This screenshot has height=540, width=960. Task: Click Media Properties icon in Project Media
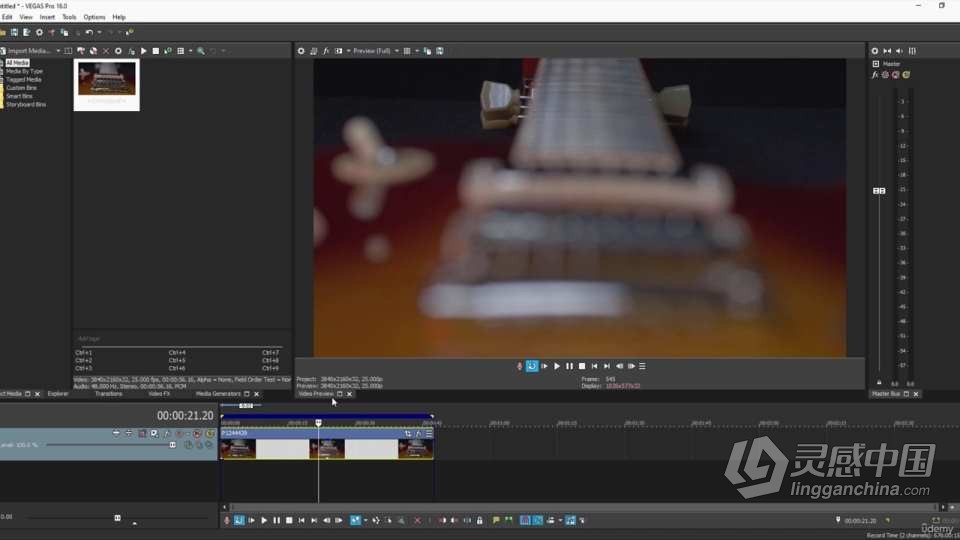118,51
